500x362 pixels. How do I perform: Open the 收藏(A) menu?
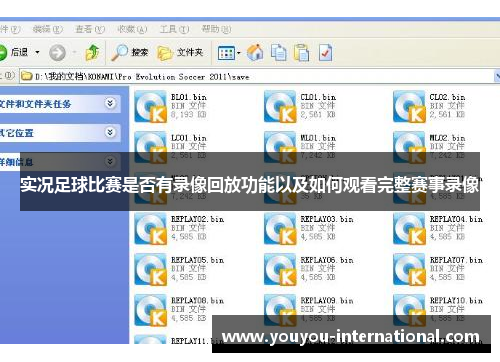[132, 29]
